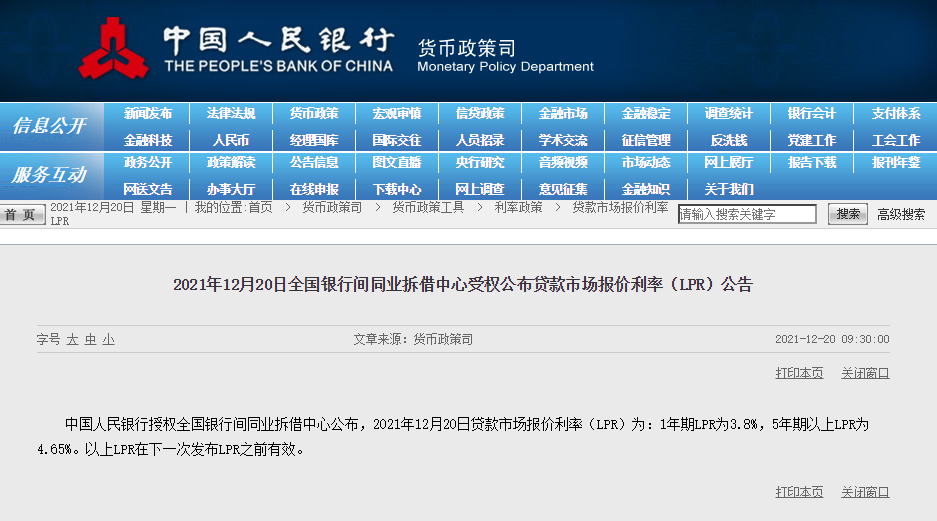This screenshot has height=521, width=937.
Task: Open 利率政策 breadcrumb link
Action: [518, 207]
